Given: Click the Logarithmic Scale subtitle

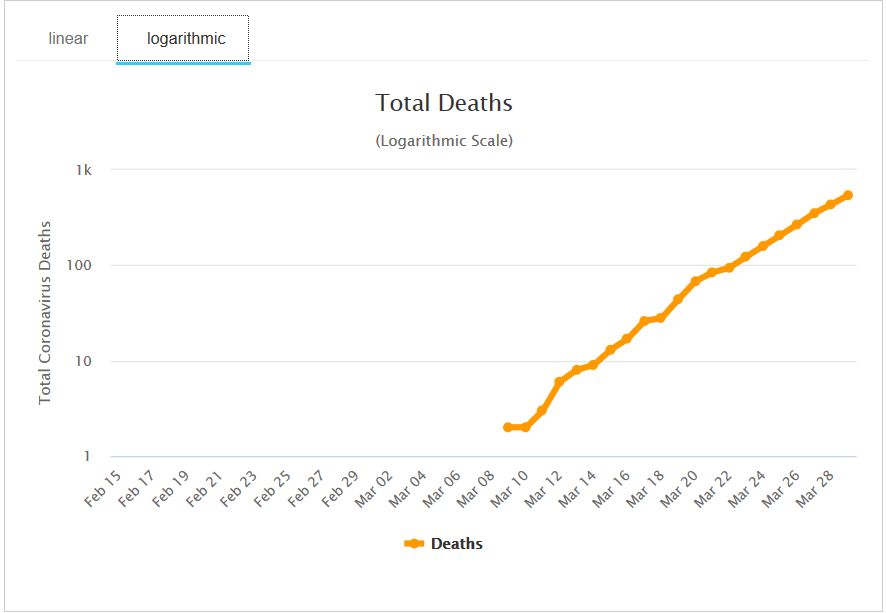Looking at the screenshot, I should pos(444,141).
